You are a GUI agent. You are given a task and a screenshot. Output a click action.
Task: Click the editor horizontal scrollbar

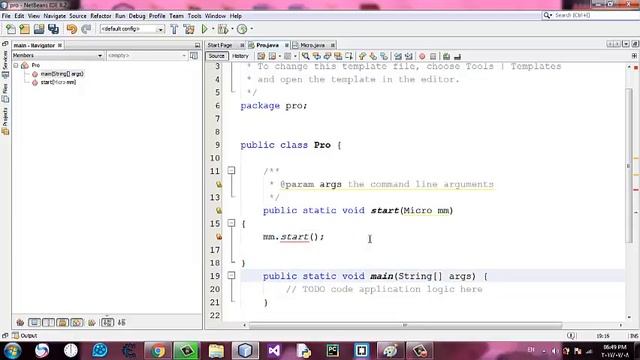point(405,325)
